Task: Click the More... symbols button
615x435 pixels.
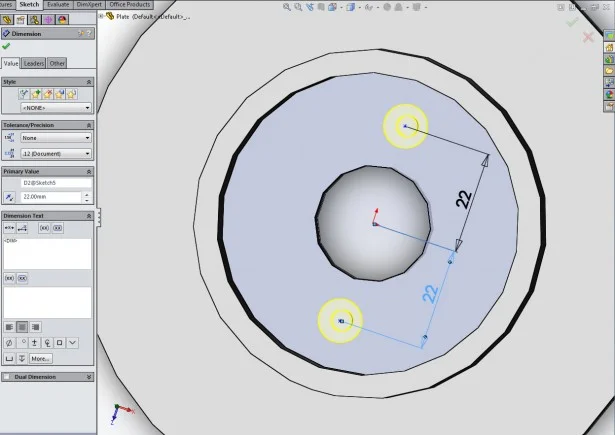Action: 39,358
